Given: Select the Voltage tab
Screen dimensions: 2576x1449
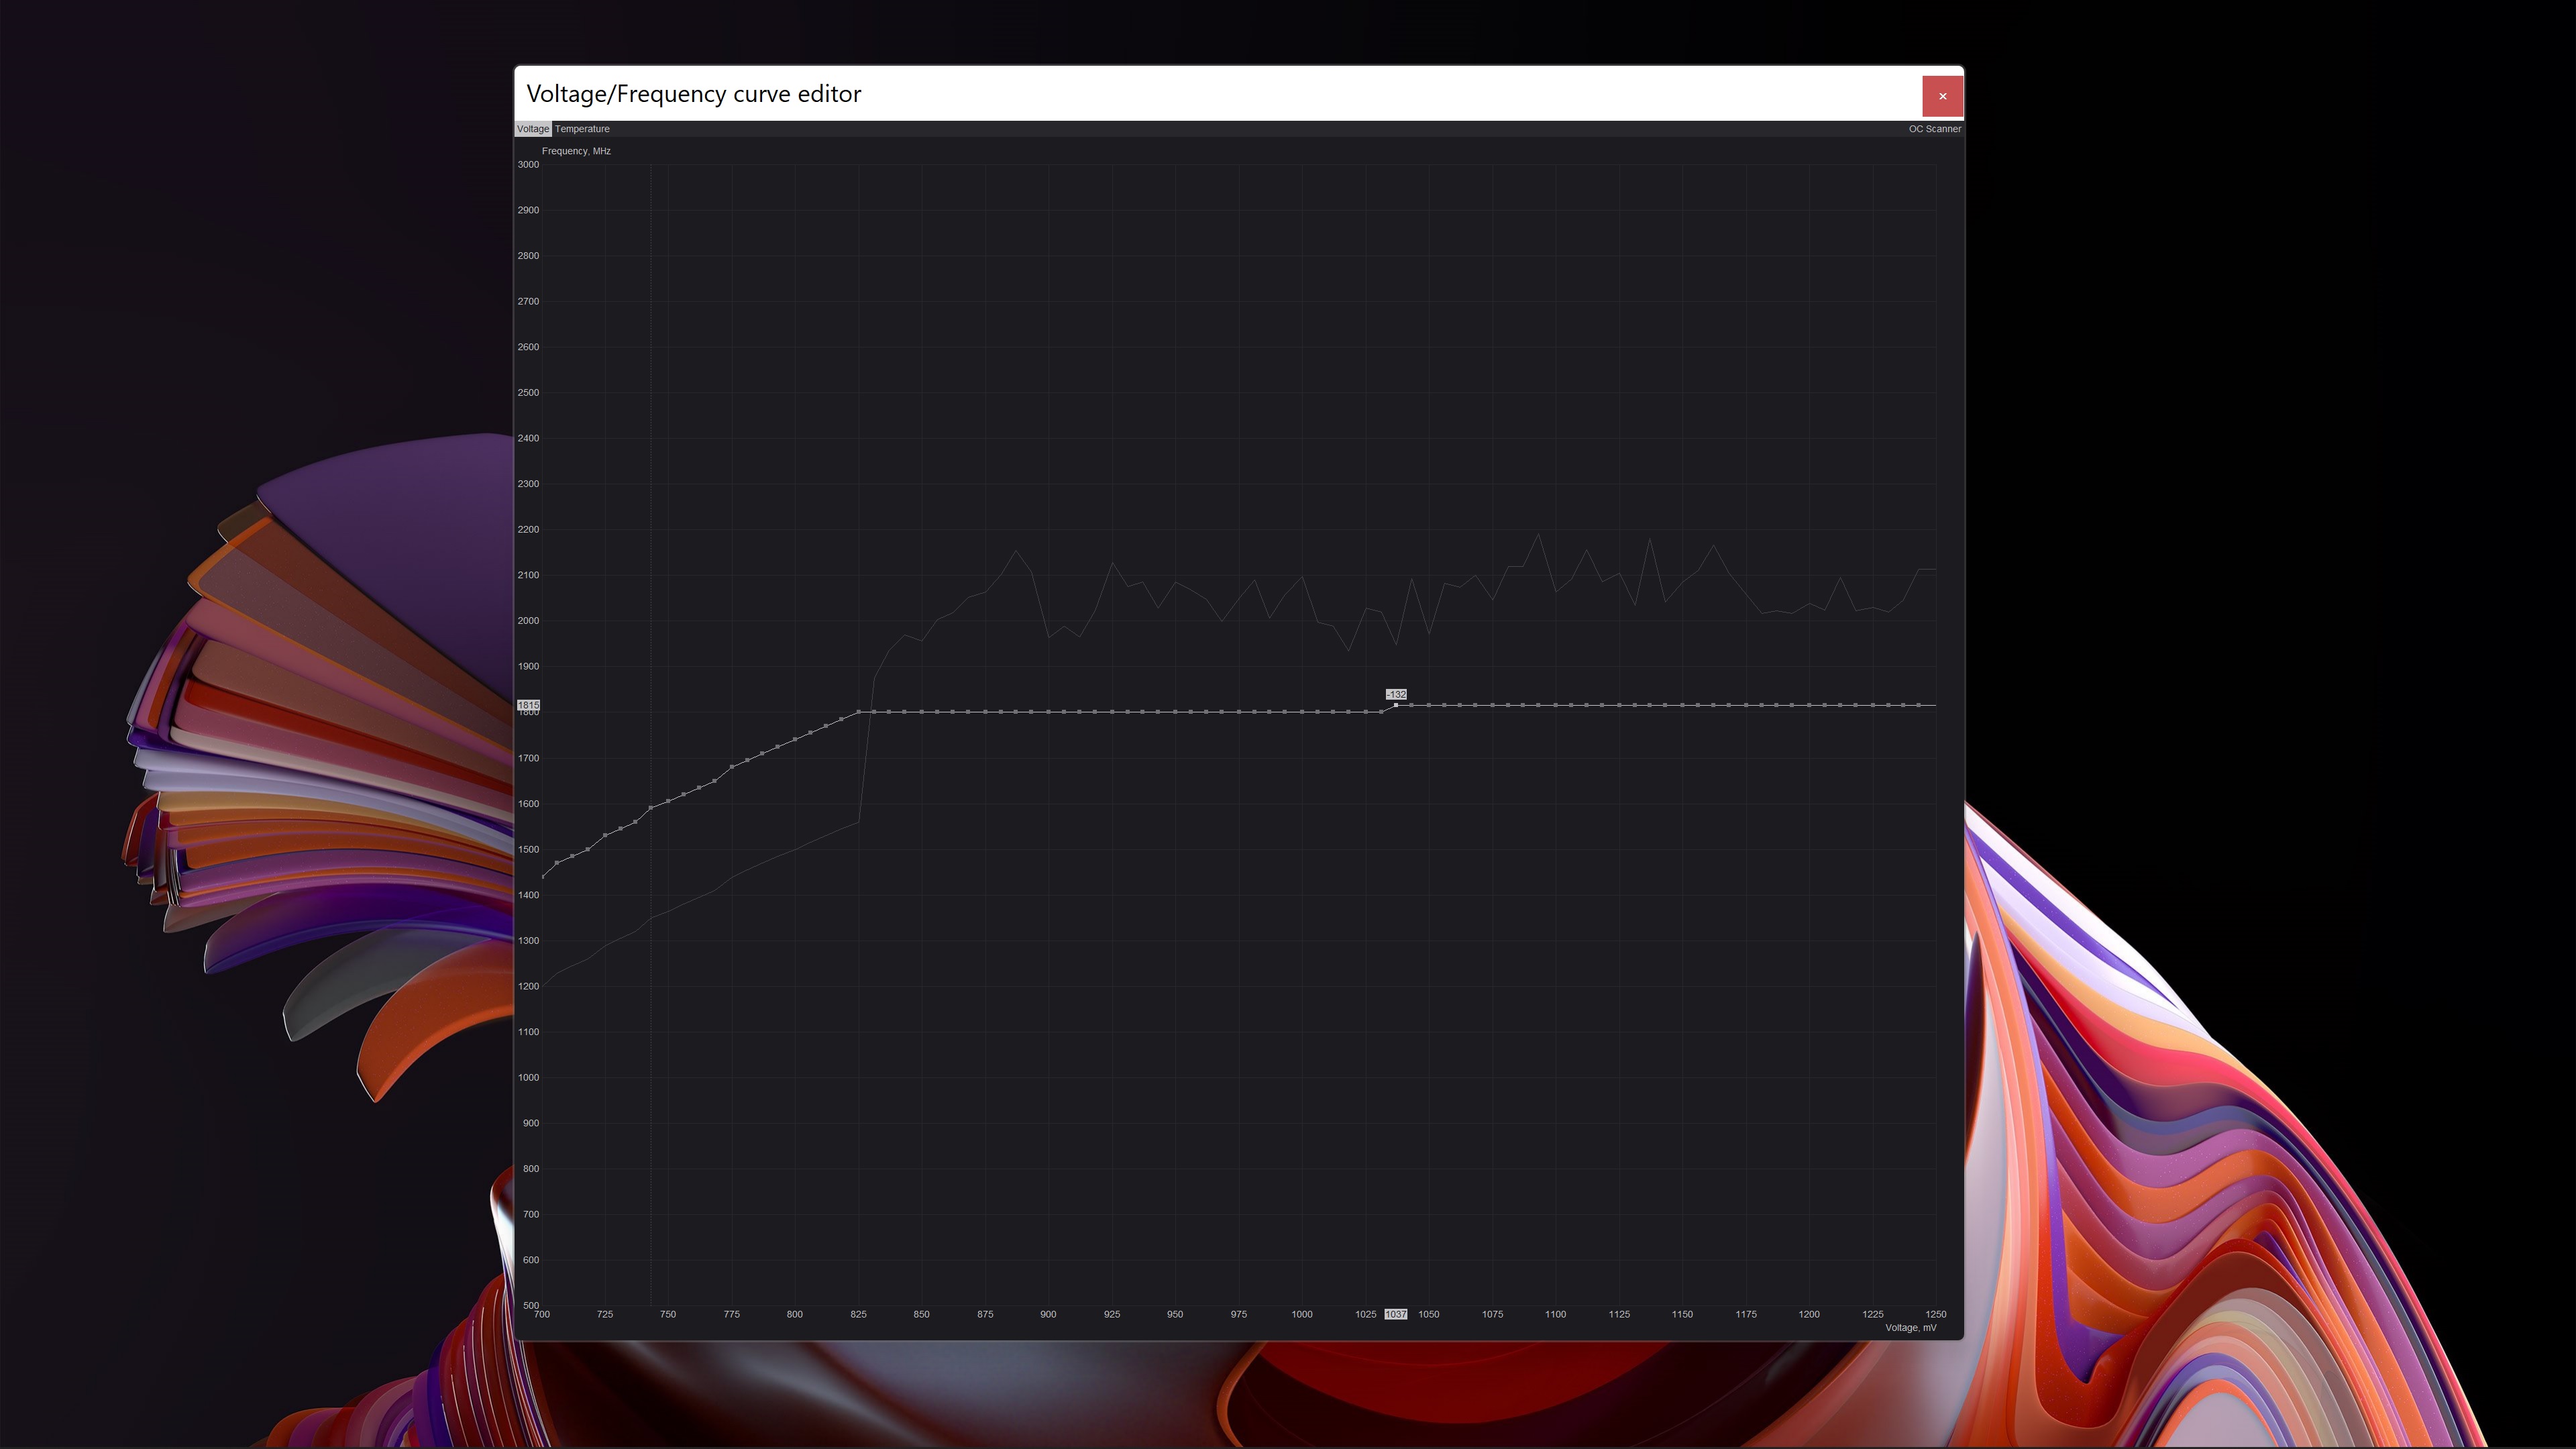Looking at the screenshot, I should (532, 129).
